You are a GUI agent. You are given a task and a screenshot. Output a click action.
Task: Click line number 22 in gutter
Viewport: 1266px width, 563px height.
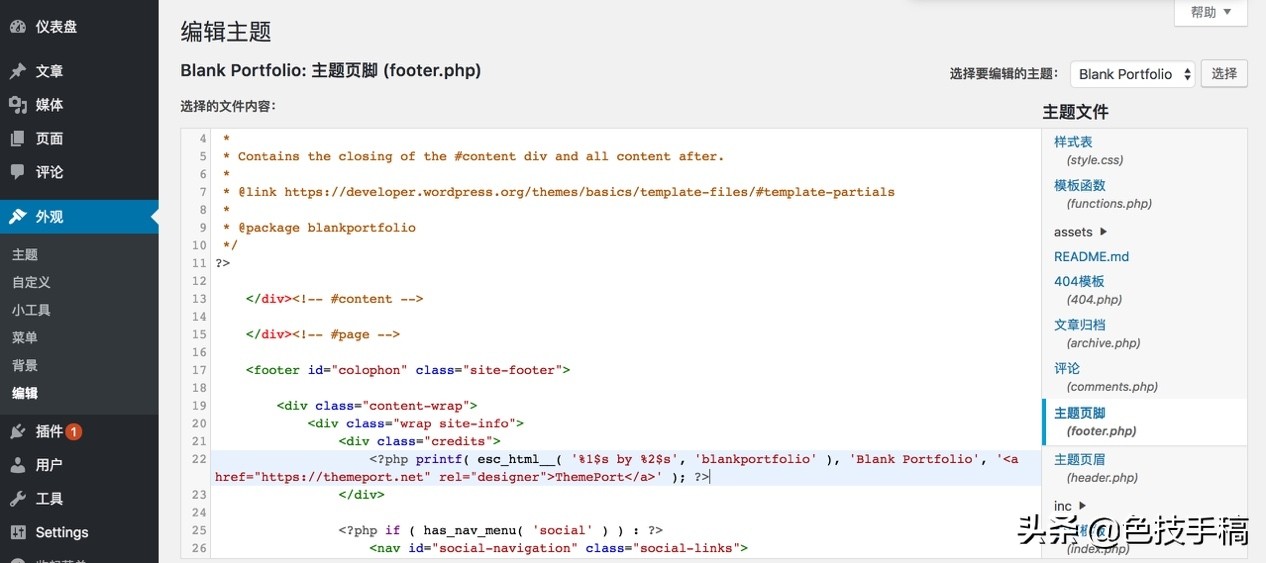point(200,459)
